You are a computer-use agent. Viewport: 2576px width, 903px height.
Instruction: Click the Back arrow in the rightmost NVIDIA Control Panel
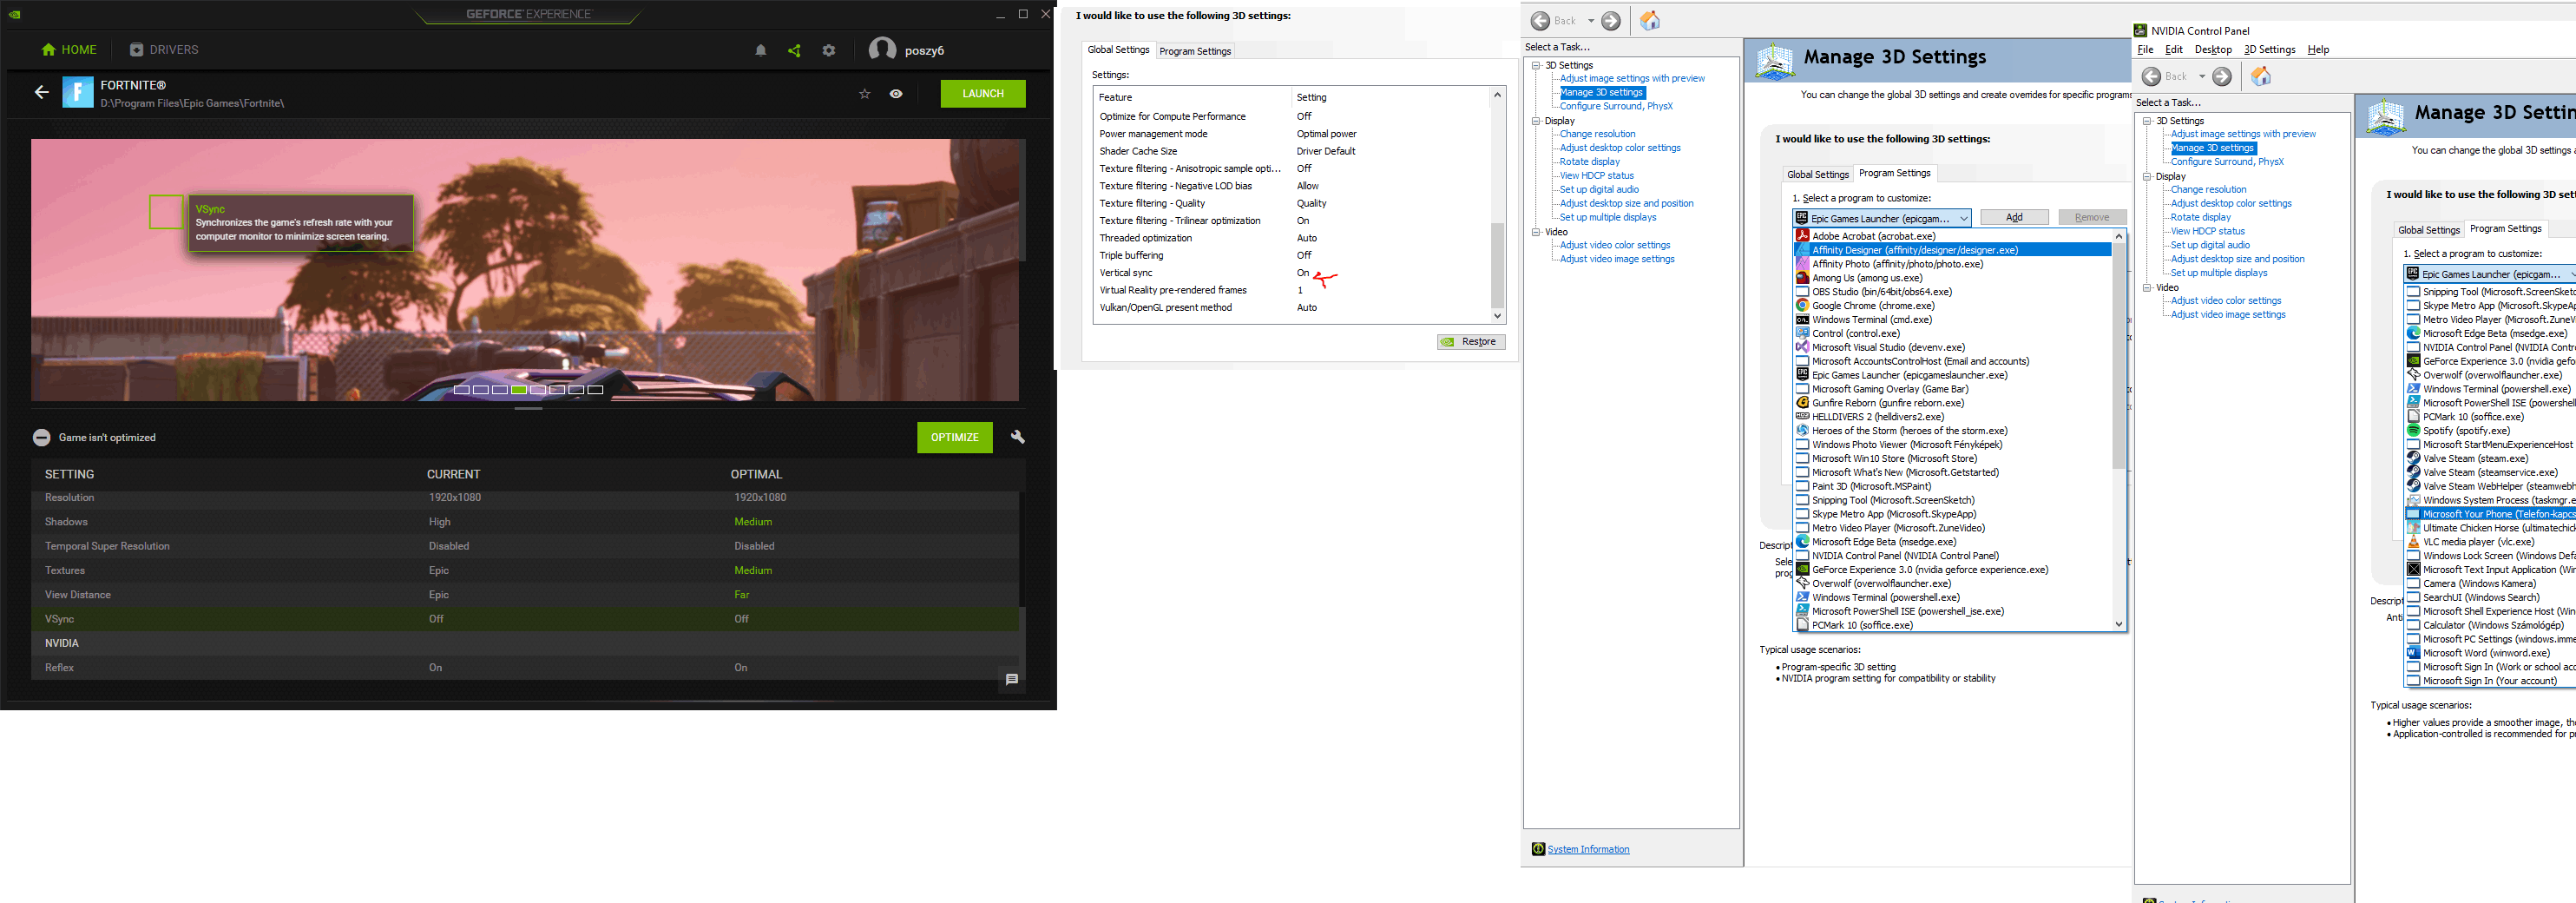[x=2152, y=76]
